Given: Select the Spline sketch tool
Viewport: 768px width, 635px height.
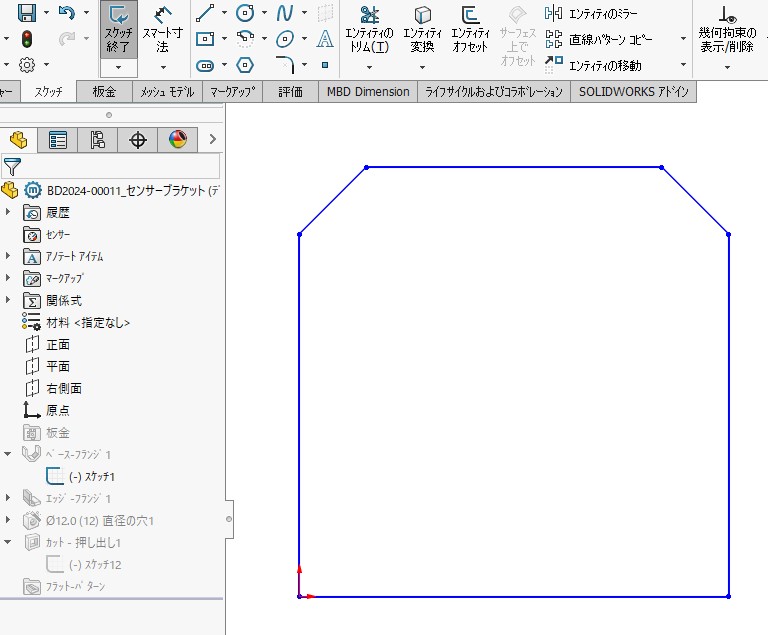Looking at the screenshot, I should click(285, 13).
